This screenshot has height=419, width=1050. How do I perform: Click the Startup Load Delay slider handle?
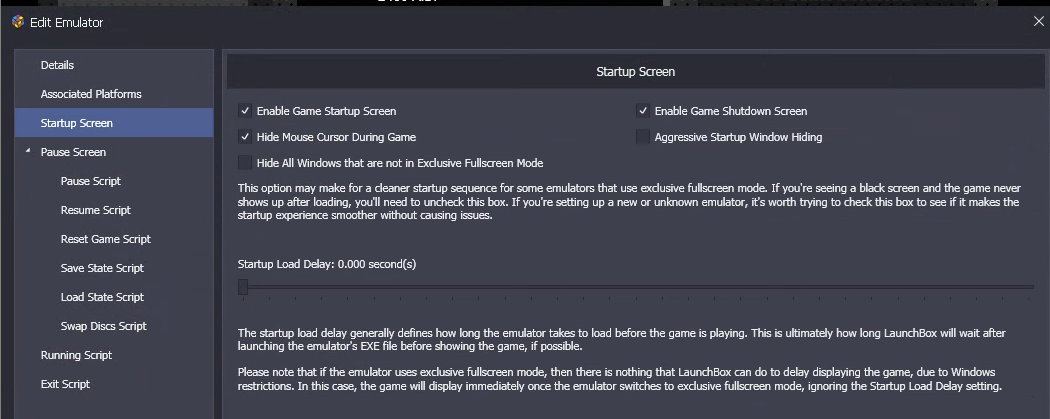pos(243,287)
